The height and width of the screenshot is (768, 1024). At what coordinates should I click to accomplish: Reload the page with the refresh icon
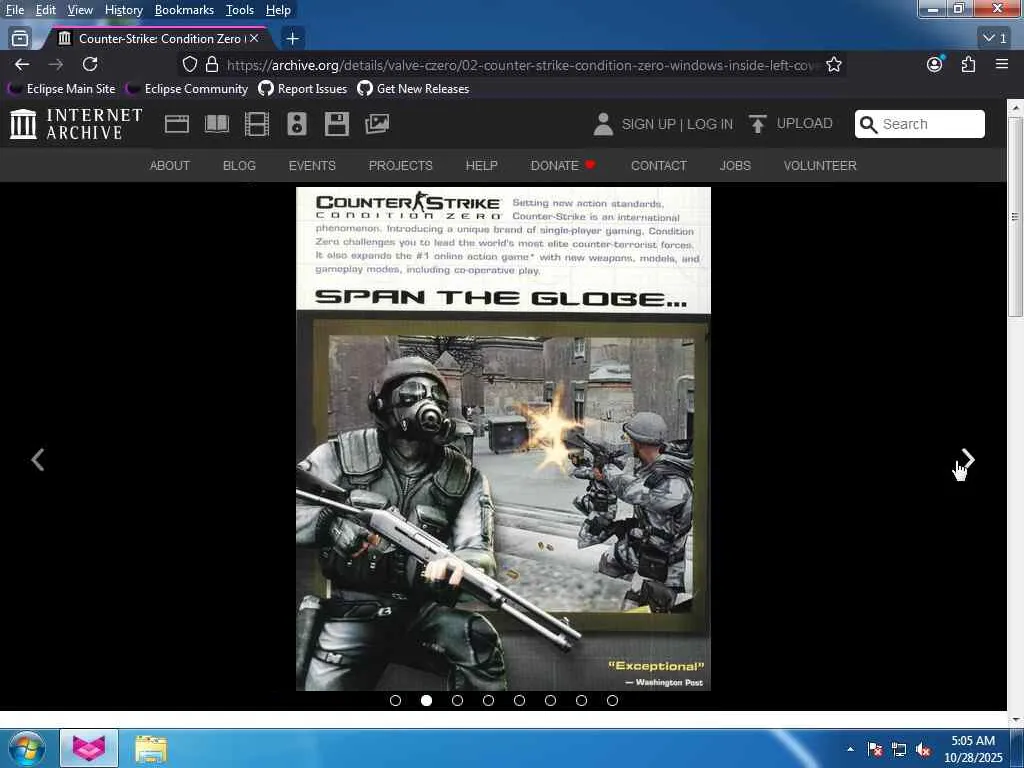(x=90, y=65)
